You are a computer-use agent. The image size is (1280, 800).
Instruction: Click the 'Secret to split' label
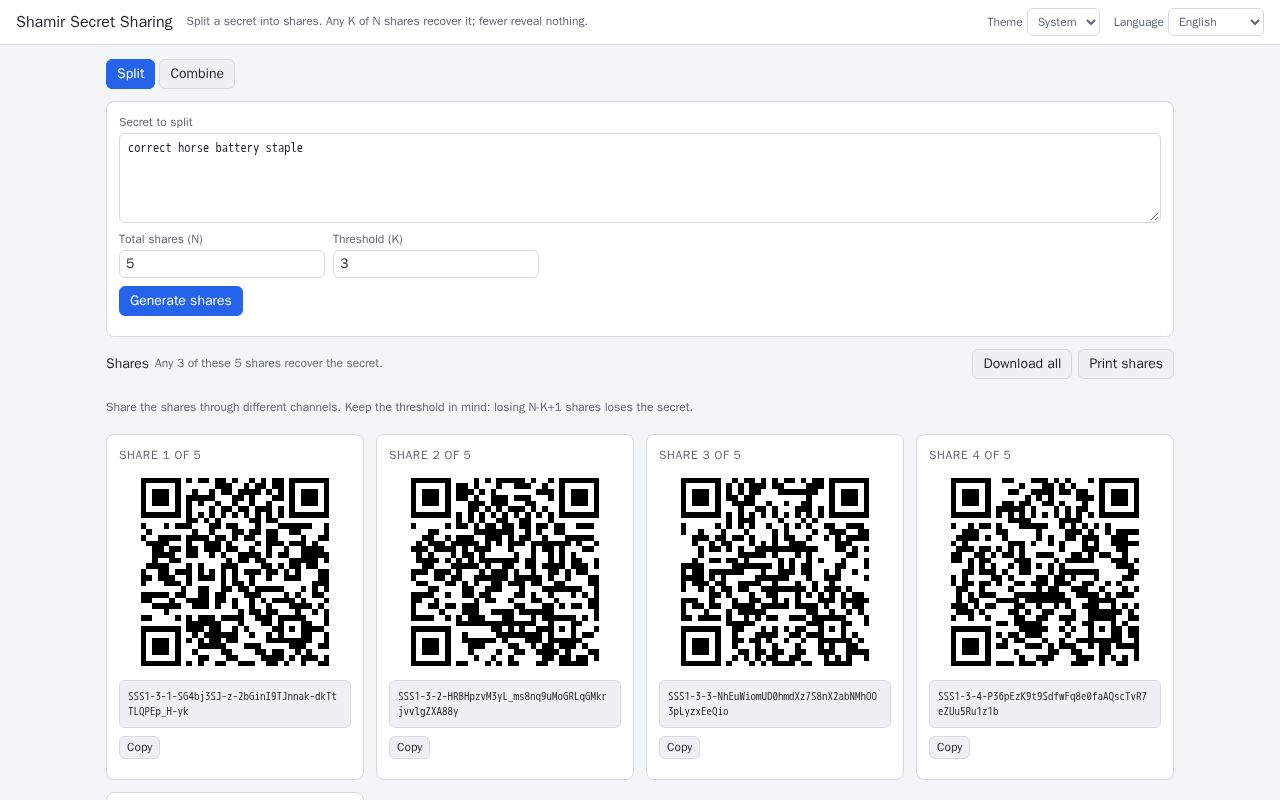click(x=156, y=122)
